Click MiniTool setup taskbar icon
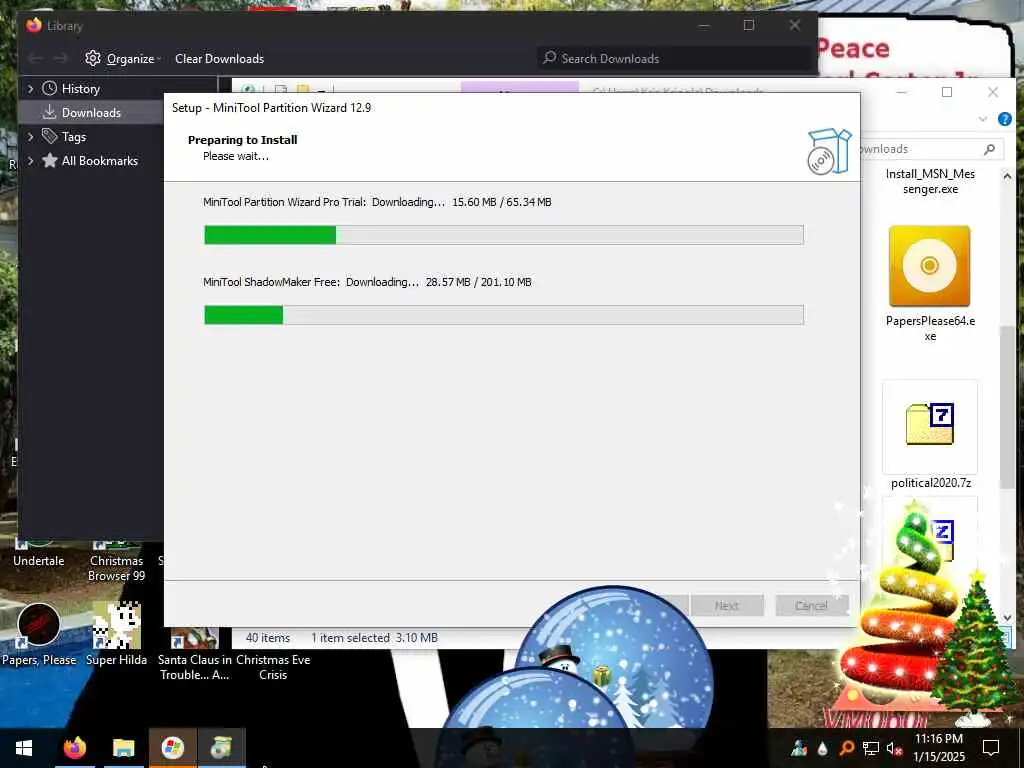The image size is (1024, 768). coord(221,748)
